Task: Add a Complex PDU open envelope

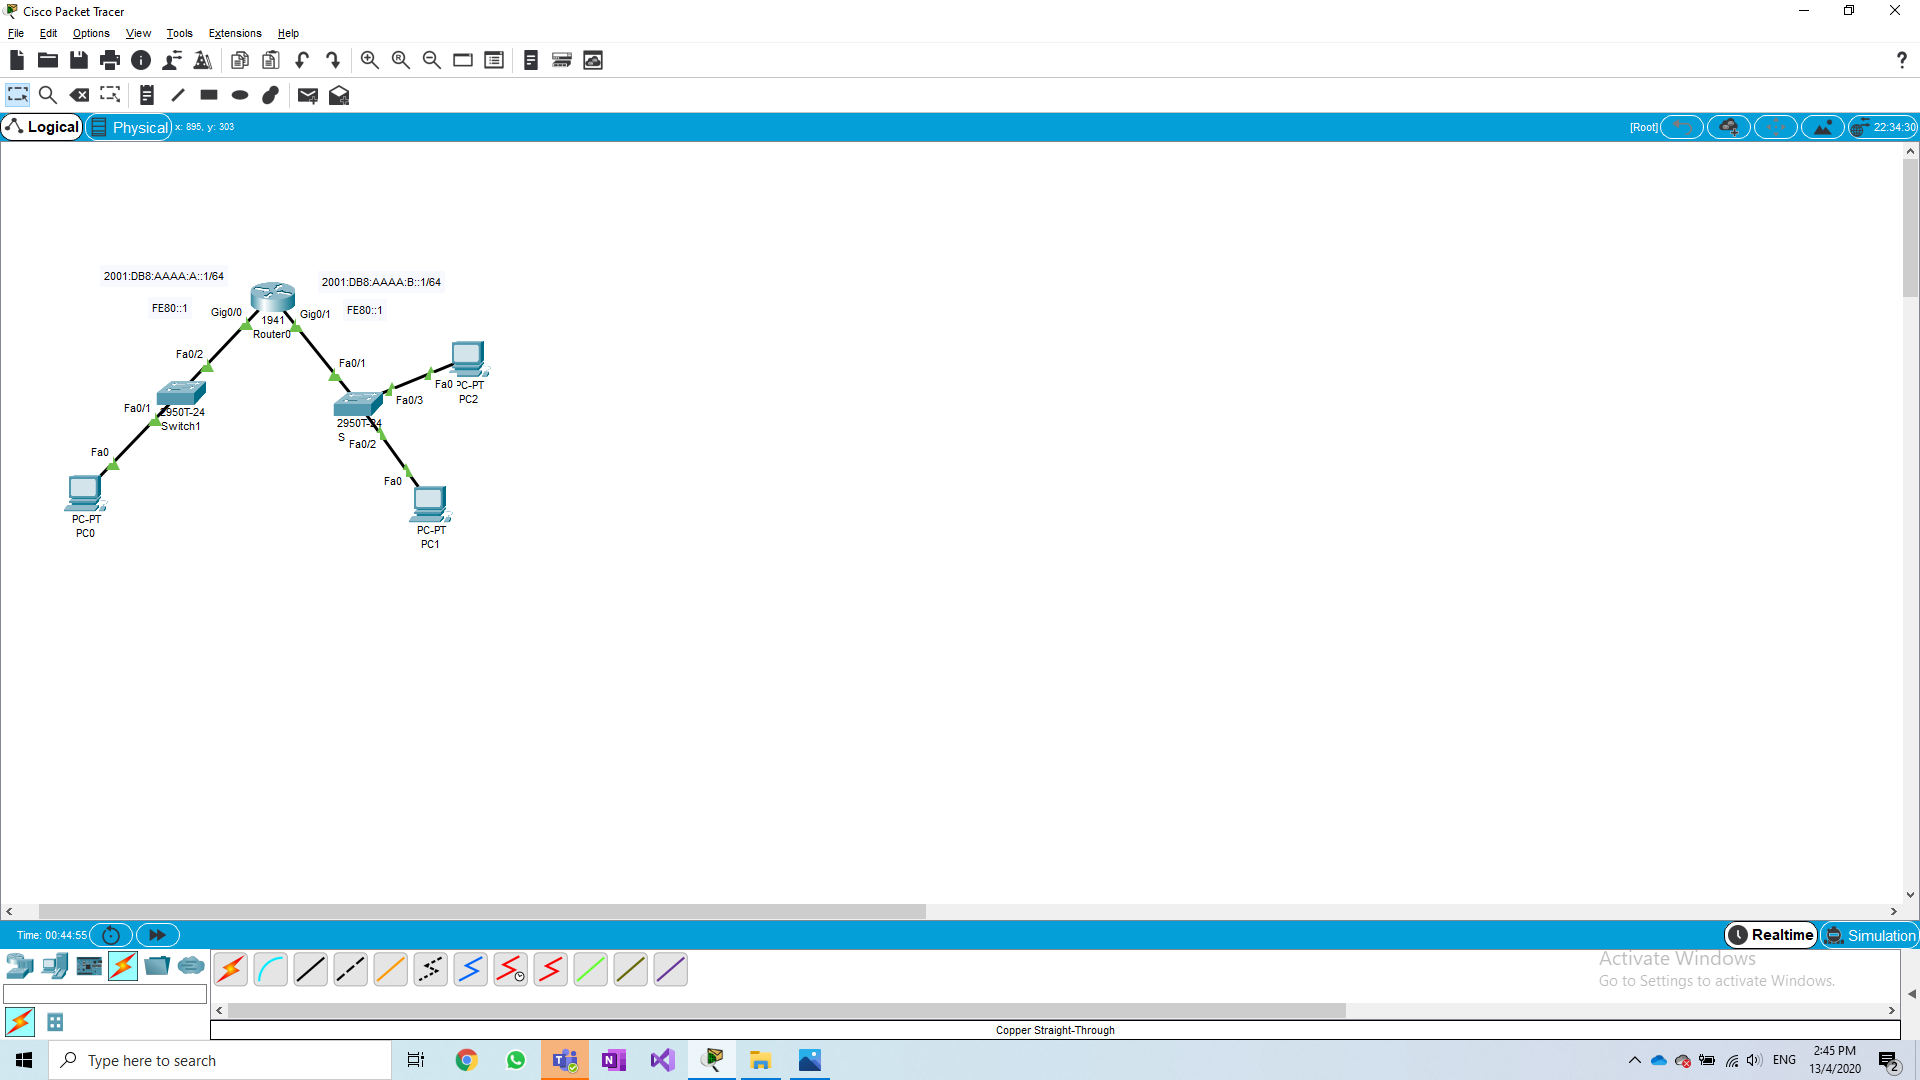Action: click(x=339, y=95)
